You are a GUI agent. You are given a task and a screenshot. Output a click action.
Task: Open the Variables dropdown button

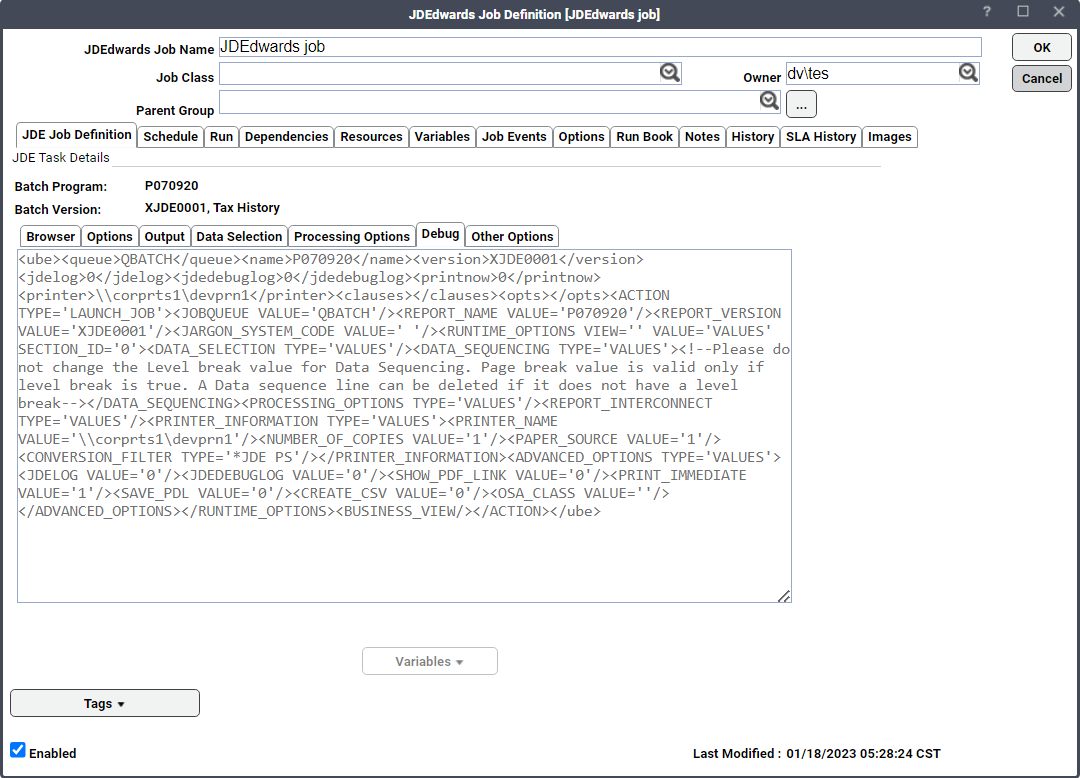430,661
